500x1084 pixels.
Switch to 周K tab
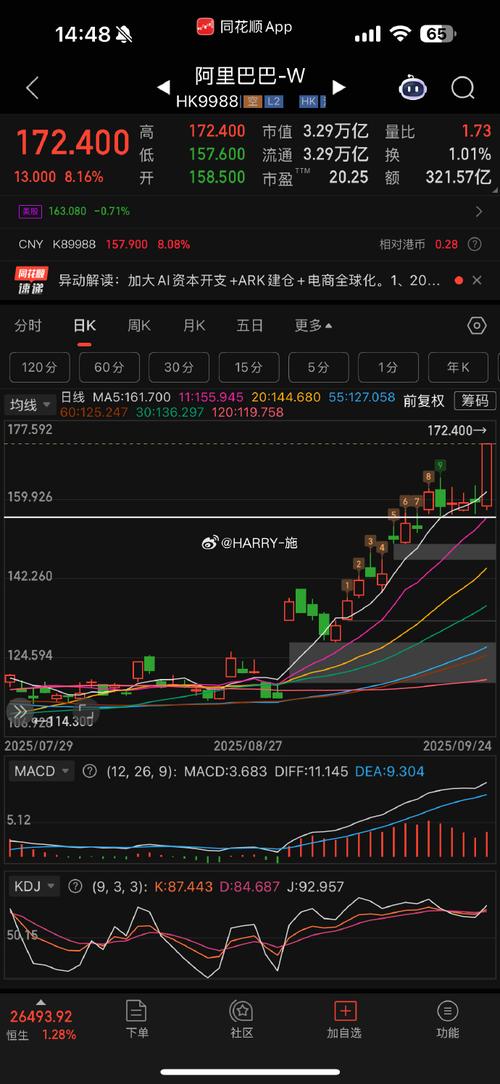(x=138, y=326)
